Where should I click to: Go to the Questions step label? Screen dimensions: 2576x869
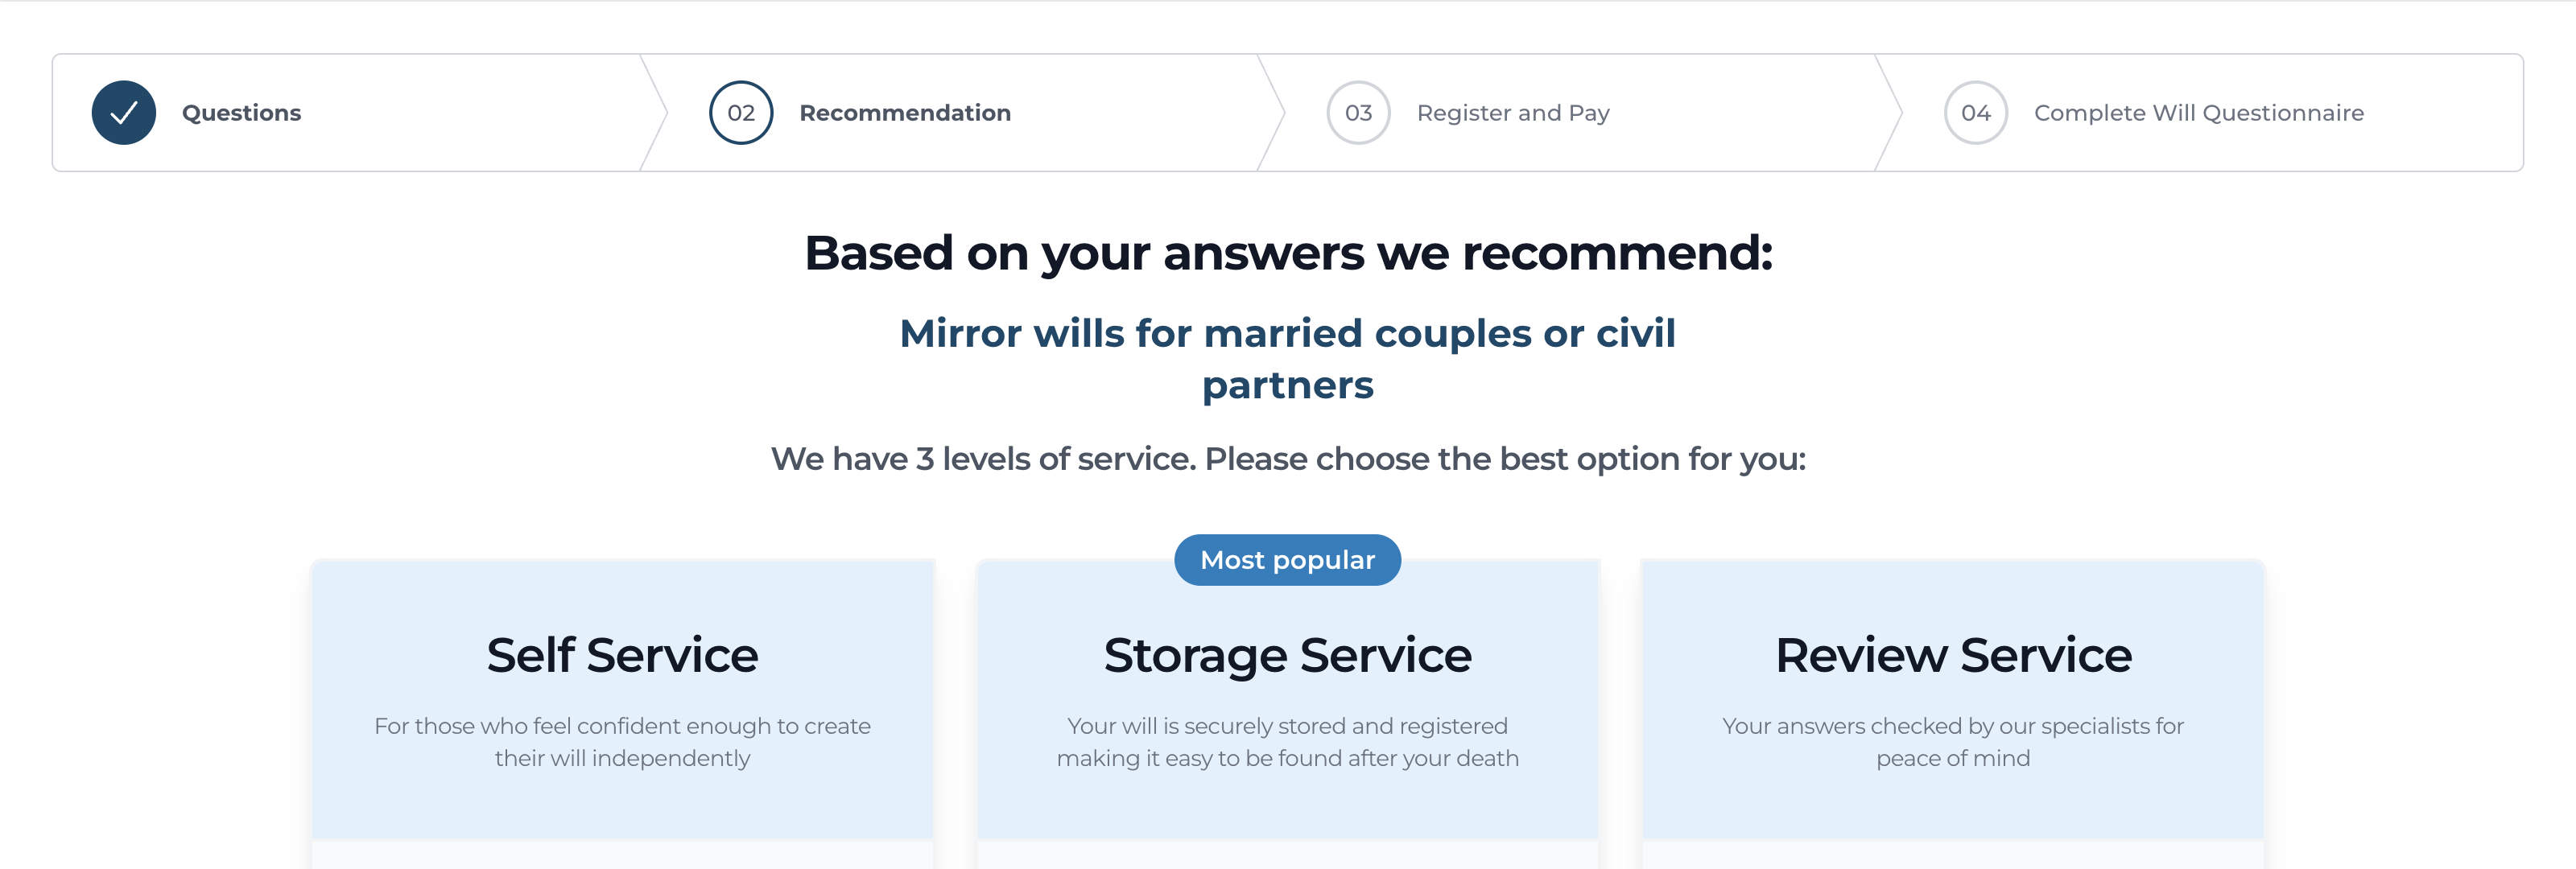pos(241,113)
